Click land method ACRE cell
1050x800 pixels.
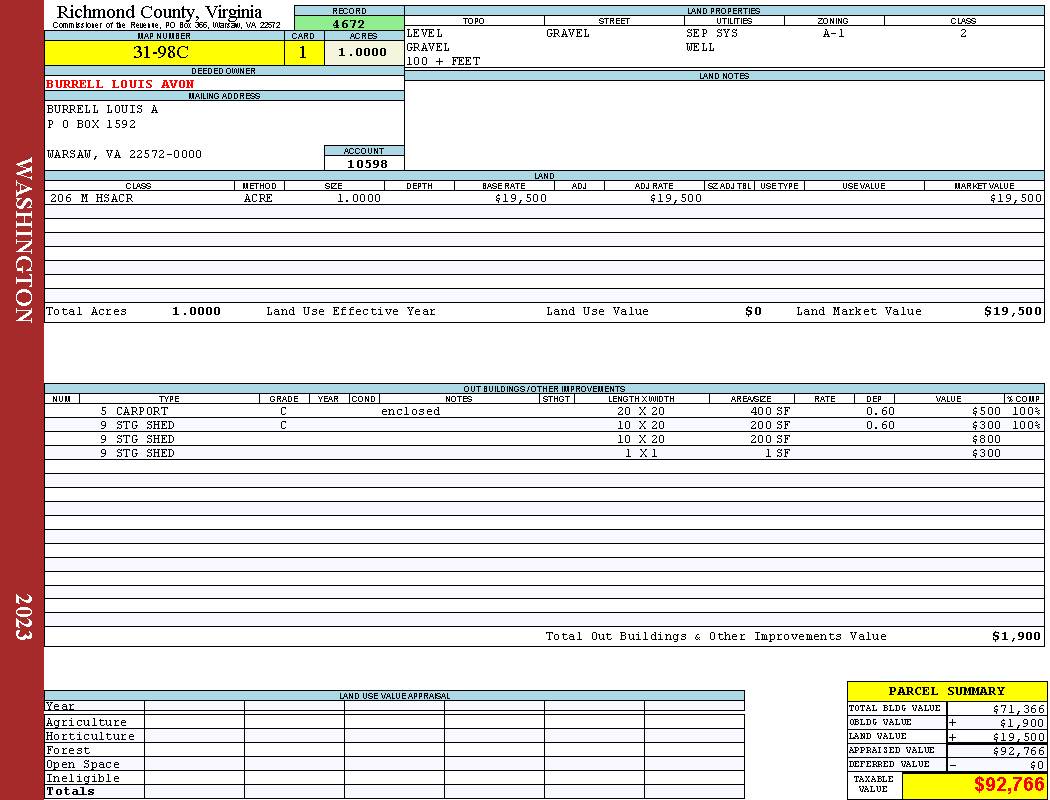tap(258, 198)
